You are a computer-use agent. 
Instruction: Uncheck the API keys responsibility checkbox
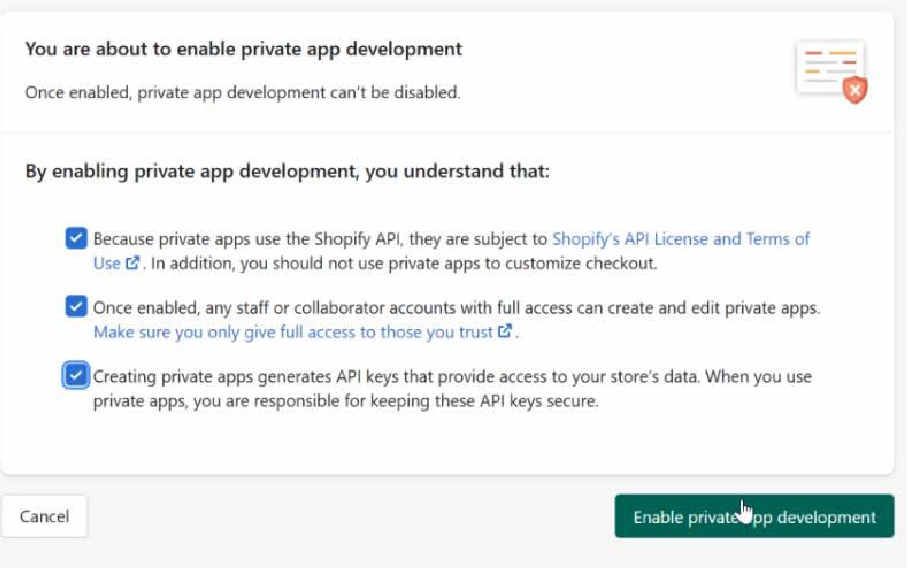pos(76,375)
